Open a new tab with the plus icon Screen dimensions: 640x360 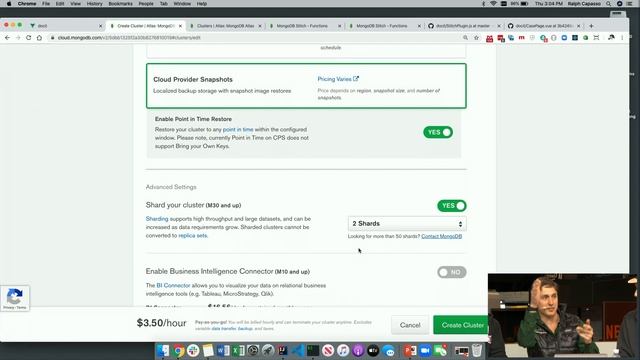591,26
